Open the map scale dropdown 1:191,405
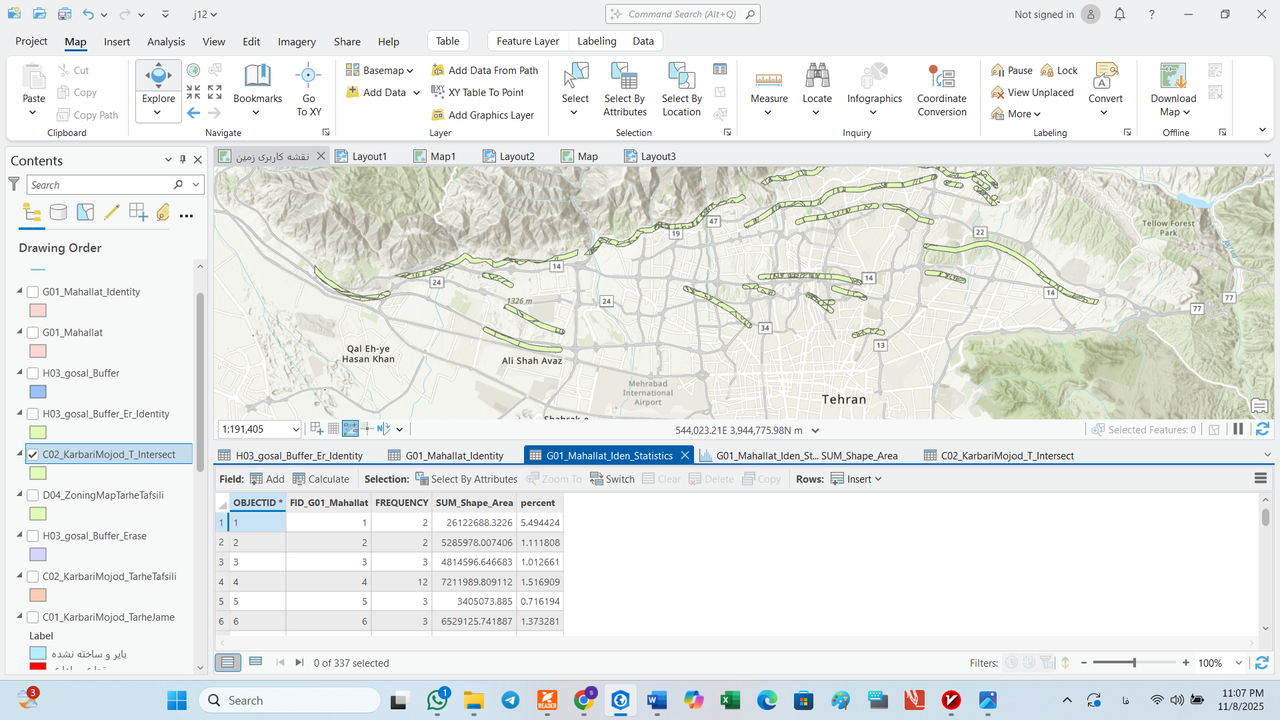Image resolution: width=1280 pixels, height=720 pixels. click(294, 429)
